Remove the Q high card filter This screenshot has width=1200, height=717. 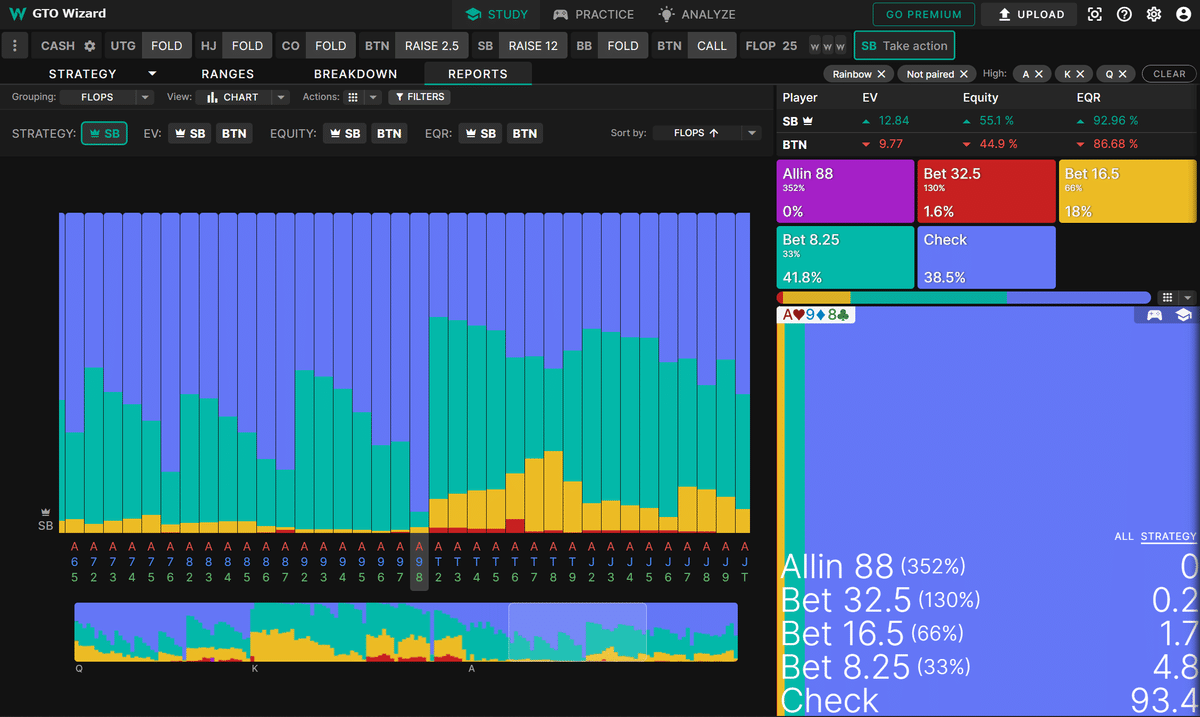pyautogui.click(x=1122, y=74)
